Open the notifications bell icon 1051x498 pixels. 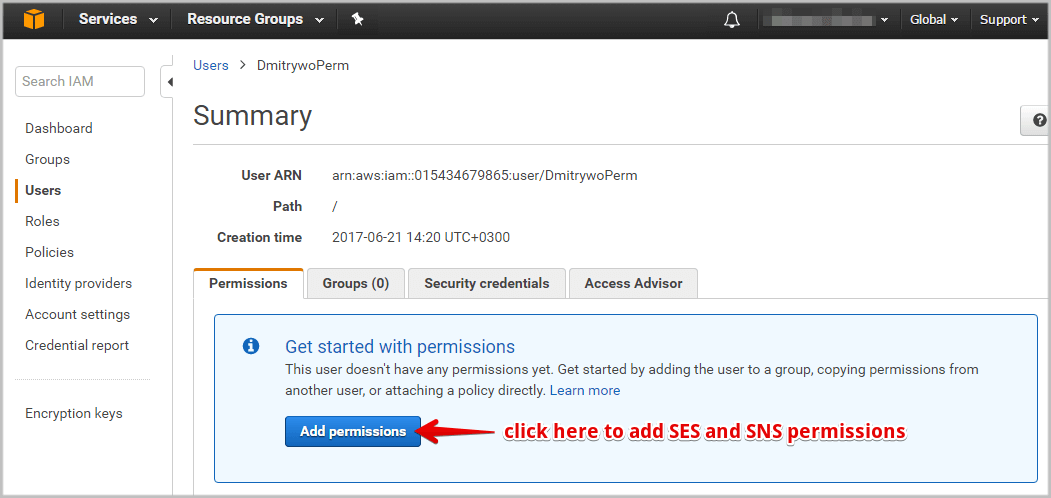pyautogui.click(x=732, y=20)
